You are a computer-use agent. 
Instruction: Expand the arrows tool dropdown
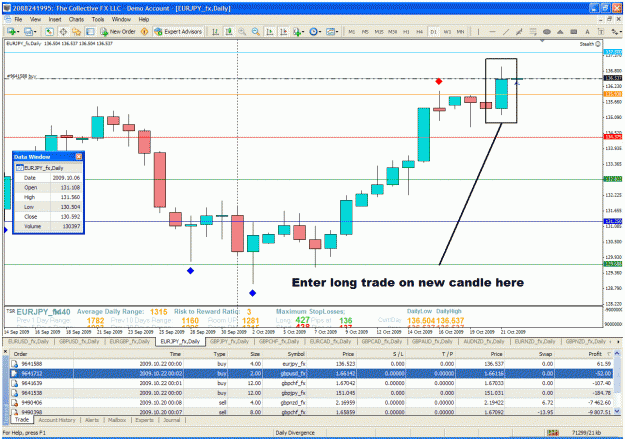point(621,32)
